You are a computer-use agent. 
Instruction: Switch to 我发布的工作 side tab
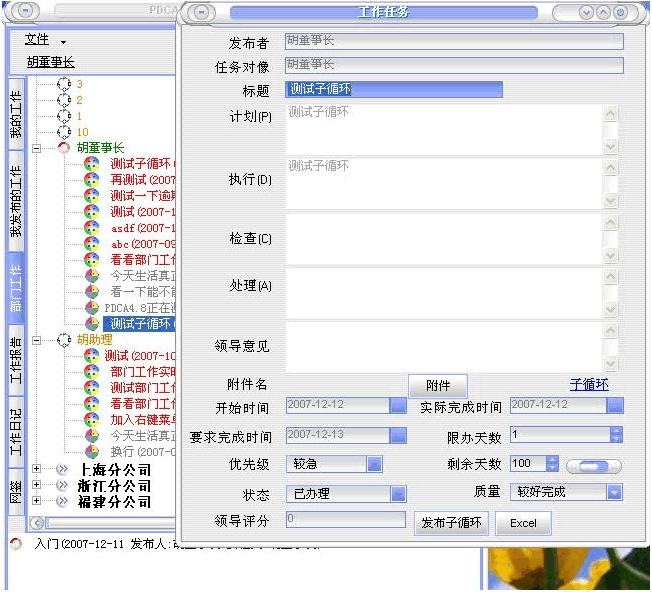[15, 201]
